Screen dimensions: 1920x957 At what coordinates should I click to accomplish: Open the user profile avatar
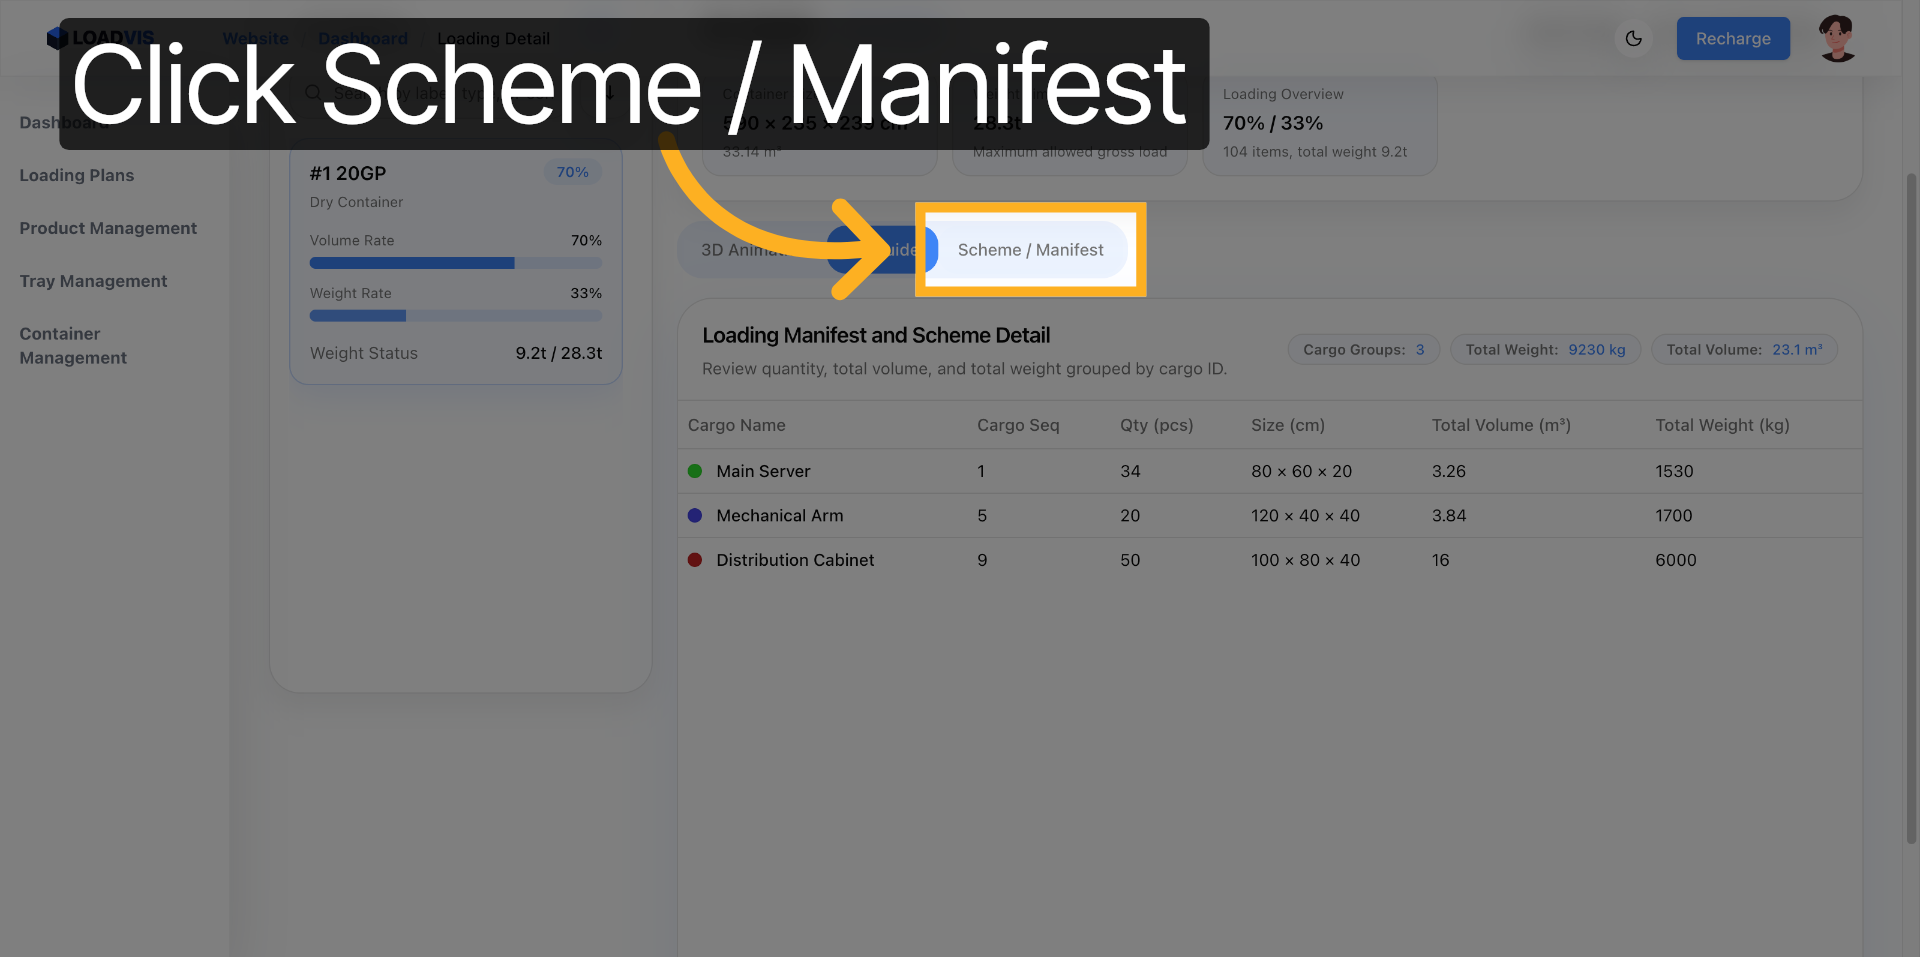[x=1837, y=39]
